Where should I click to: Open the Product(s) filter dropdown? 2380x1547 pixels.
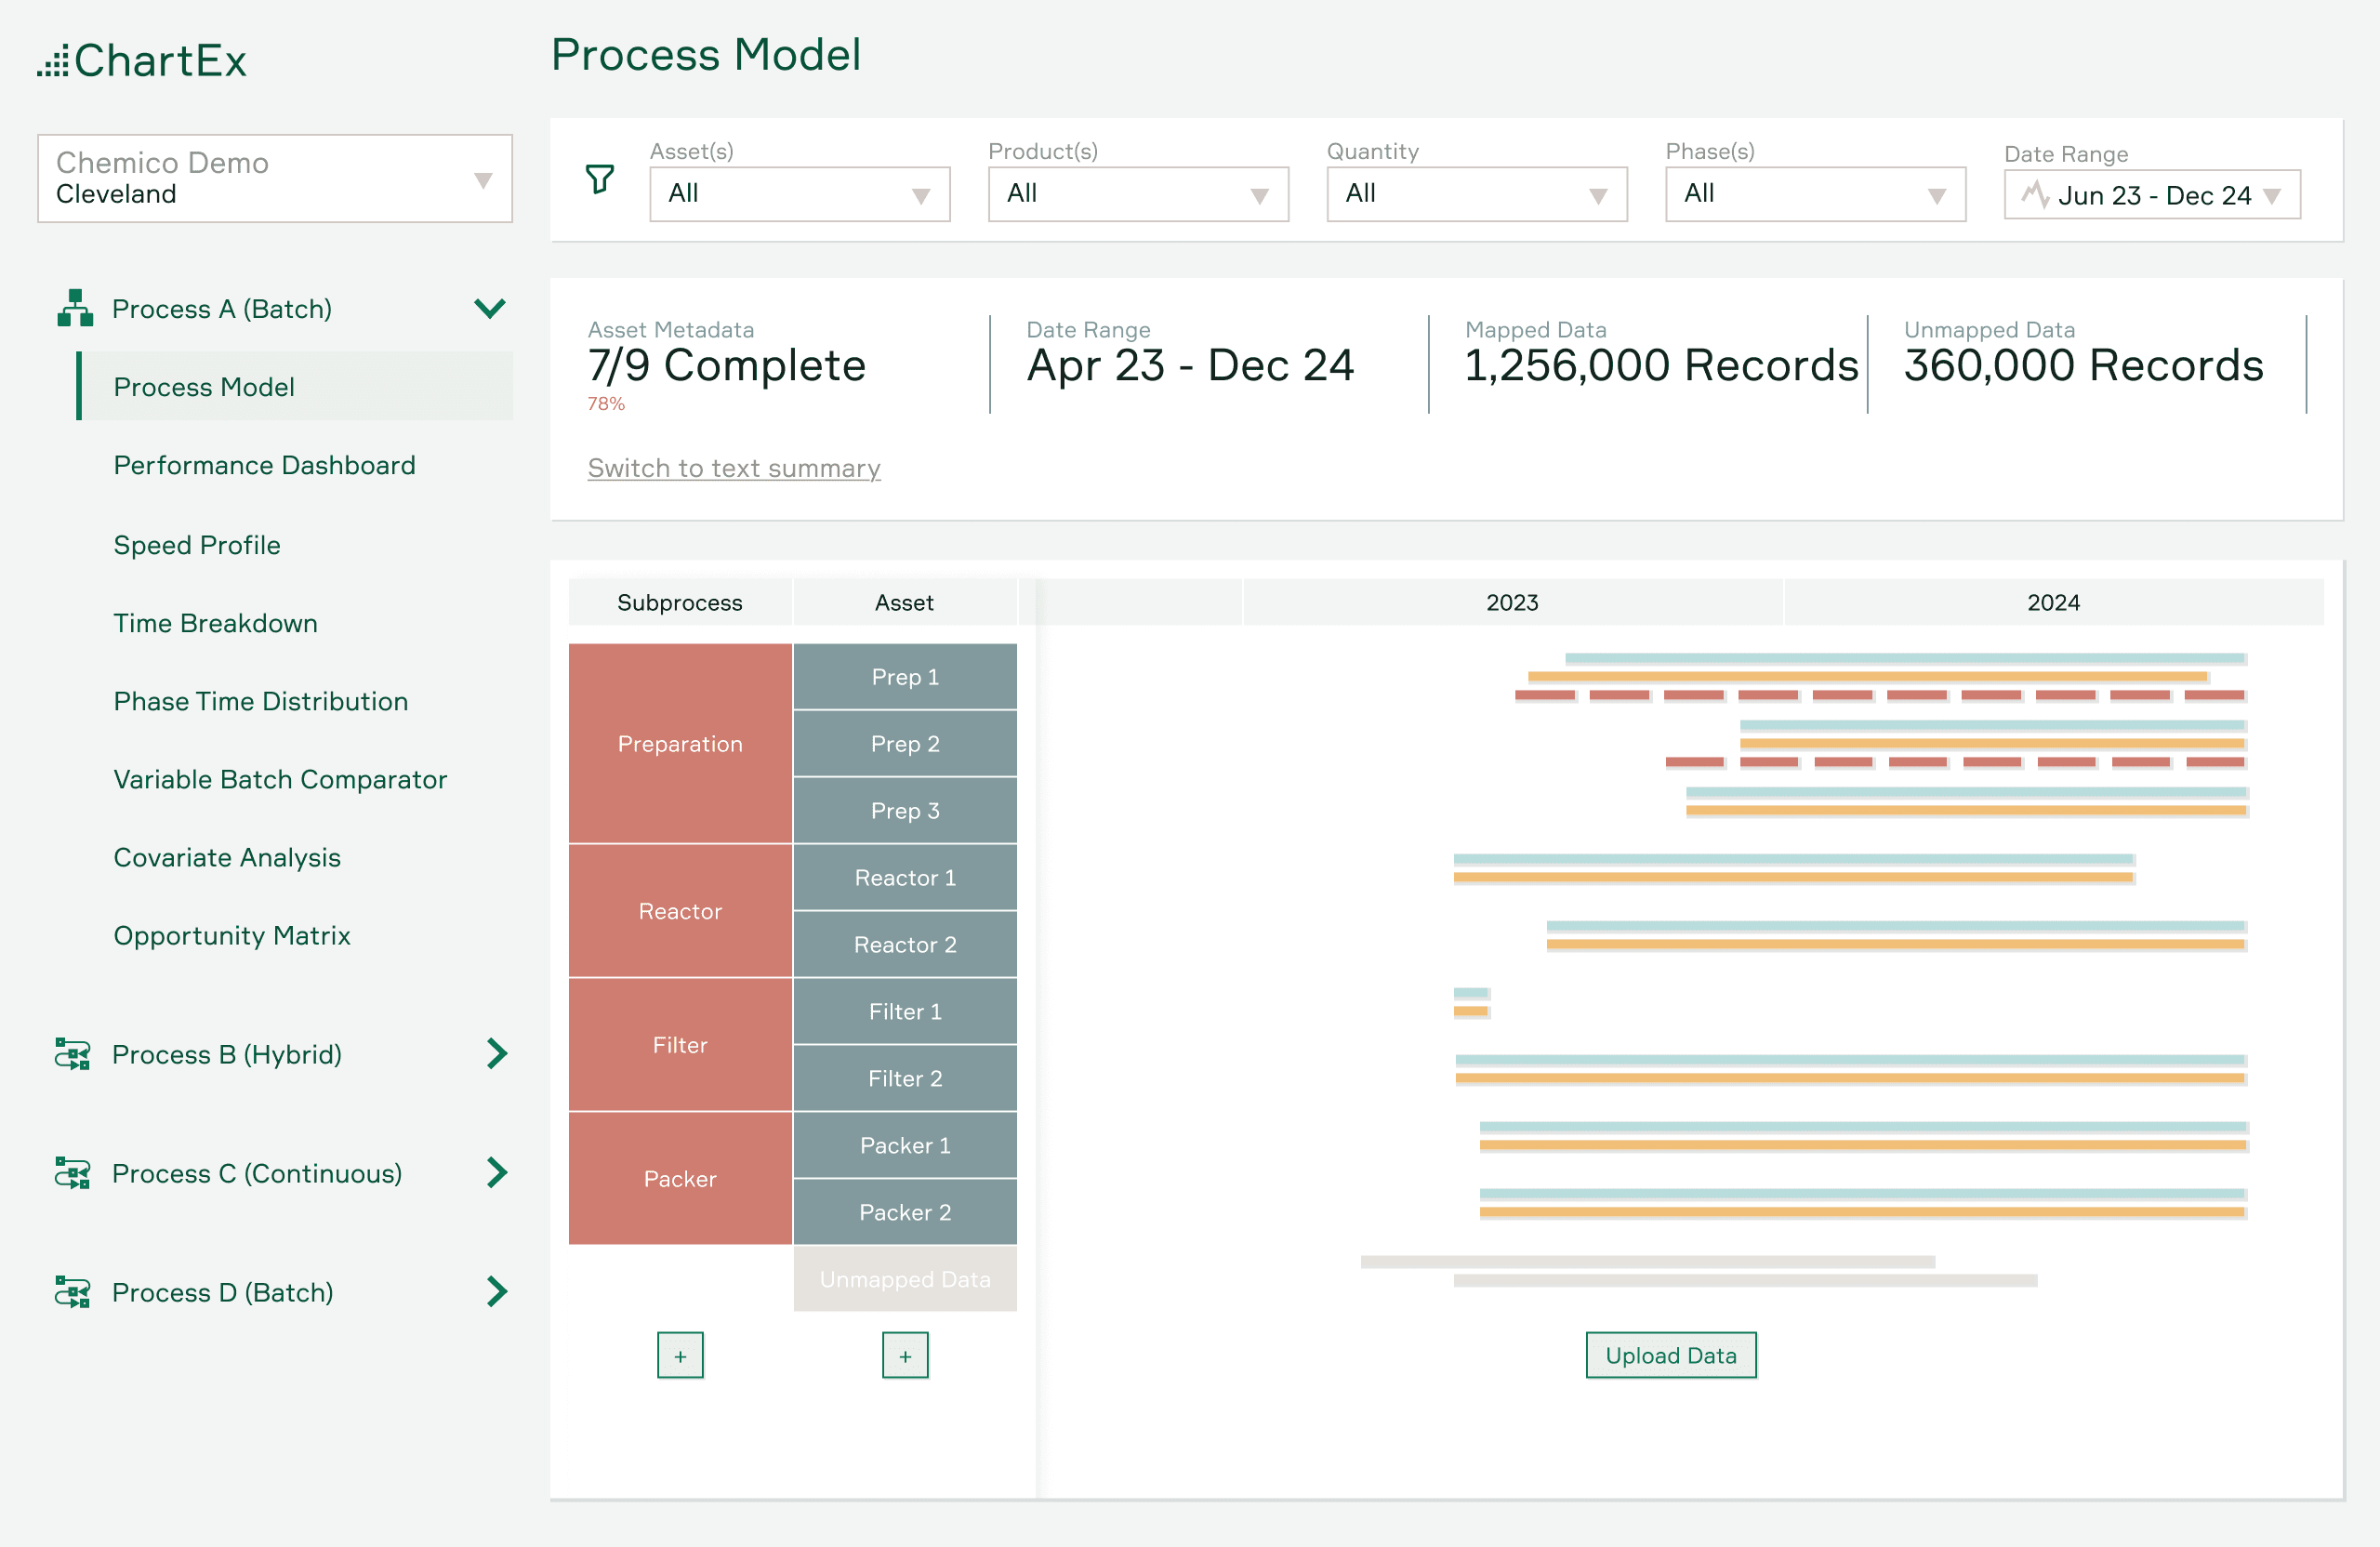click(x=1138, y=194)
